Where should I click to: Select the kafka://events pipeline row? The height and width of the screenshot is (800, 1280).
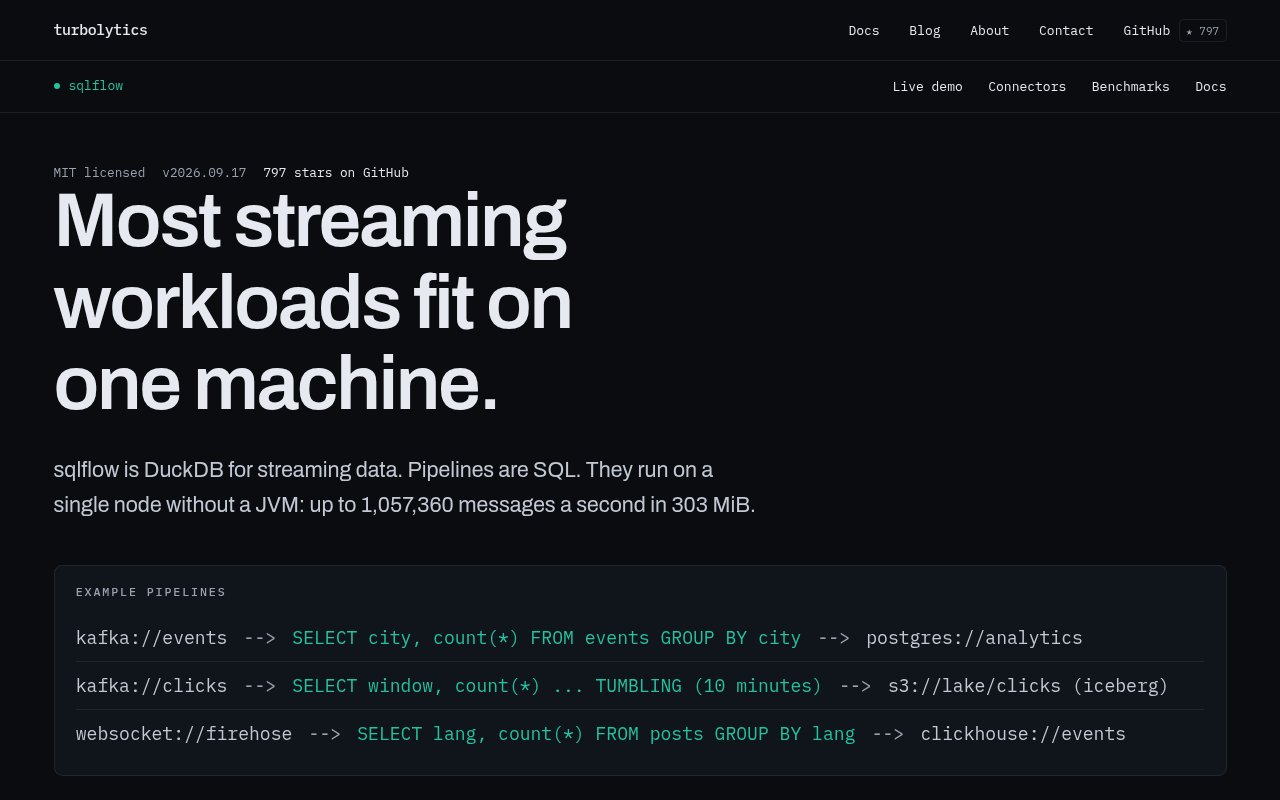(640, 638)
